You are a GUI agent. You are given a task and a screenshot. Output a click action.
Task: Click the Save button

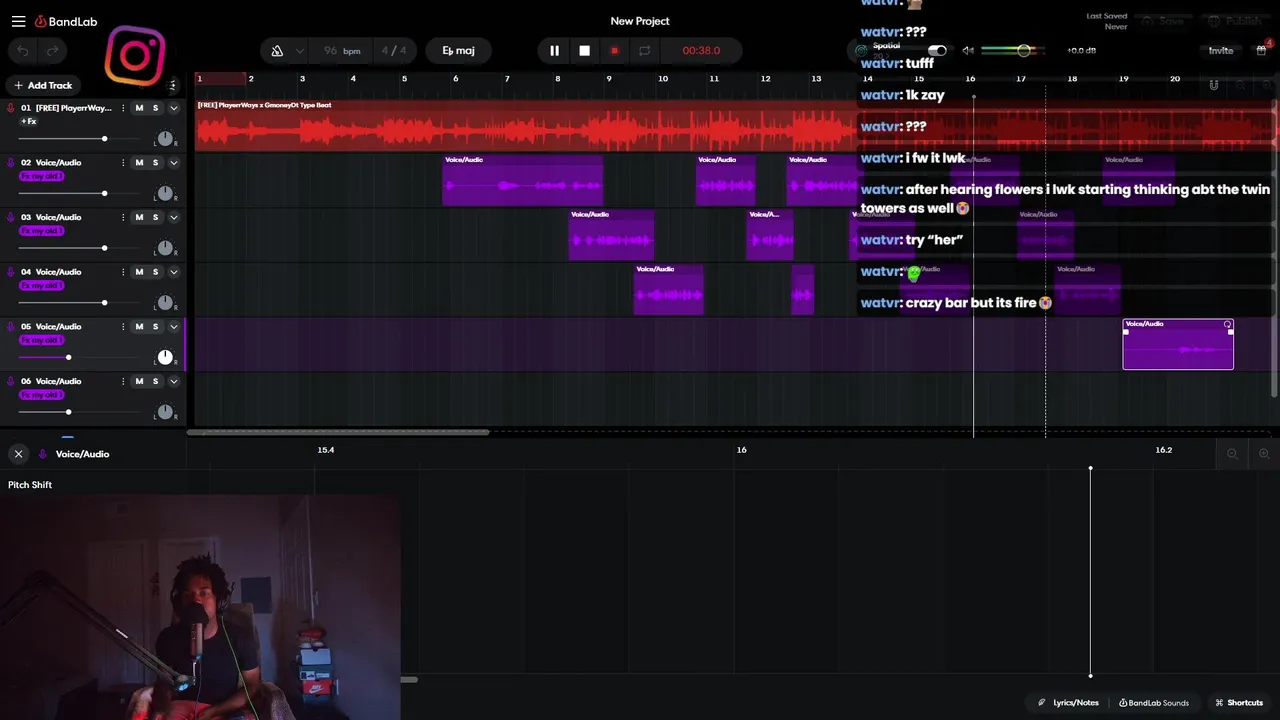1163,21
